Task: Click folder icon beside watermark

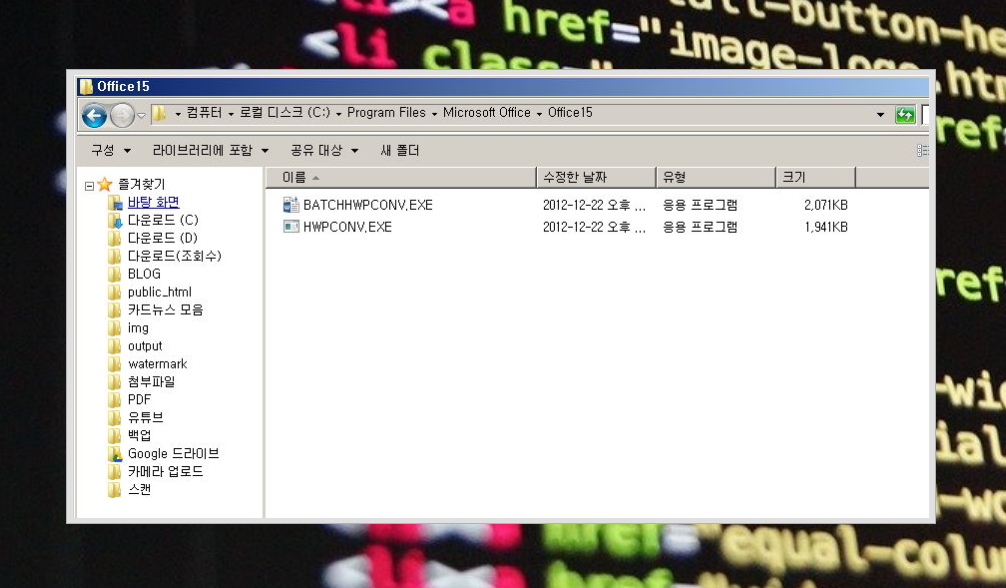Action: 115,364
